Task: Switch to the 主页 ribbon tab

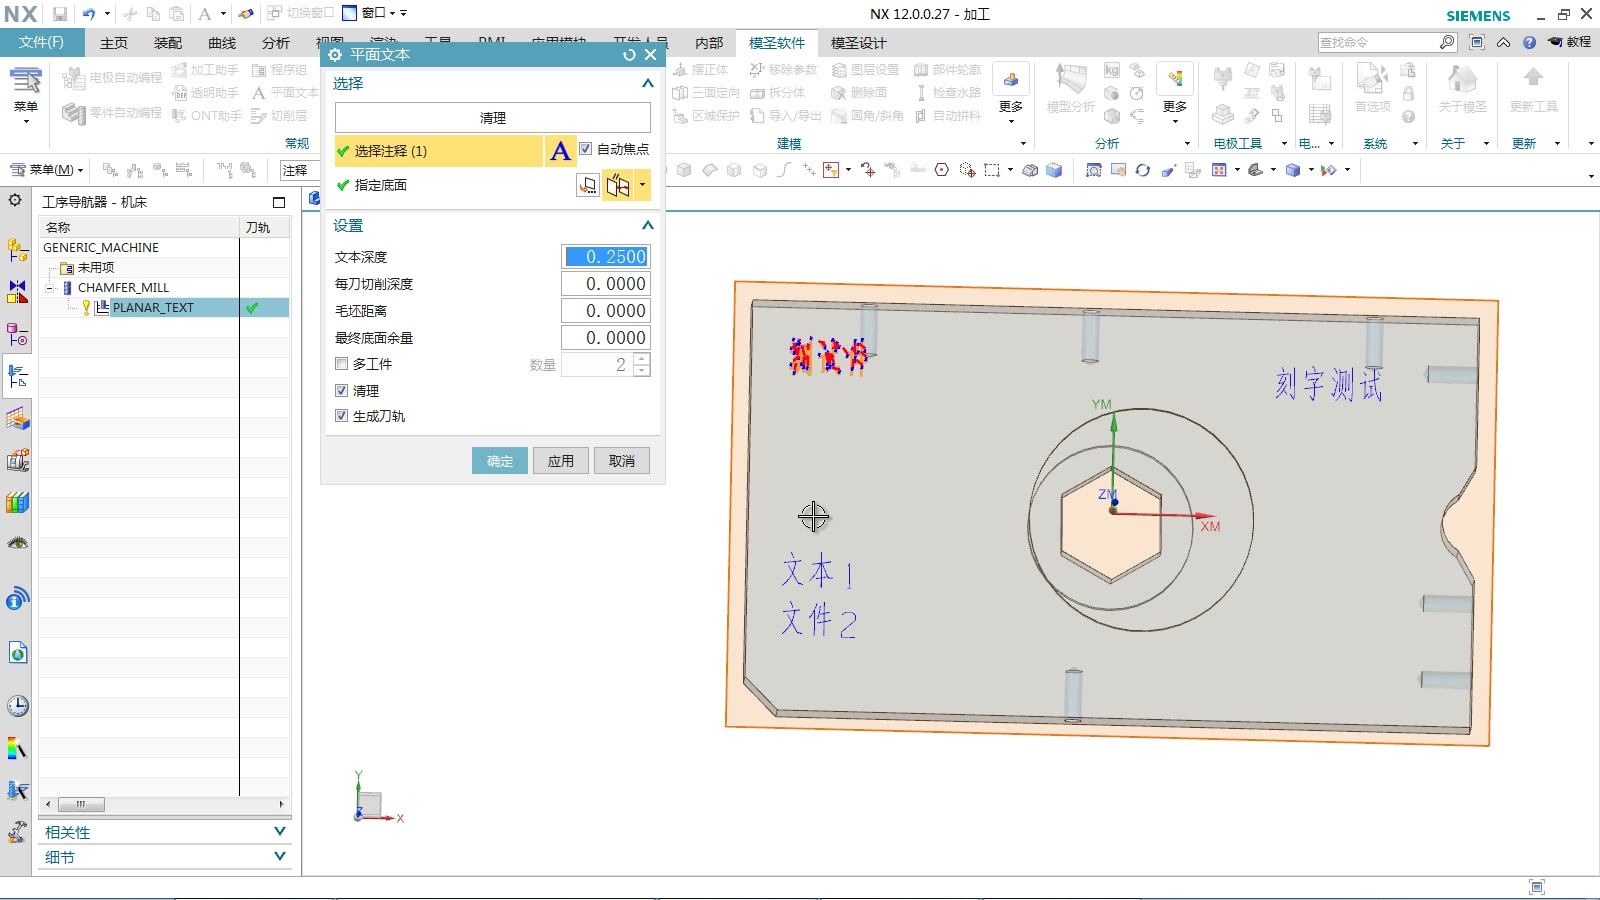Action: coord(114,43)
